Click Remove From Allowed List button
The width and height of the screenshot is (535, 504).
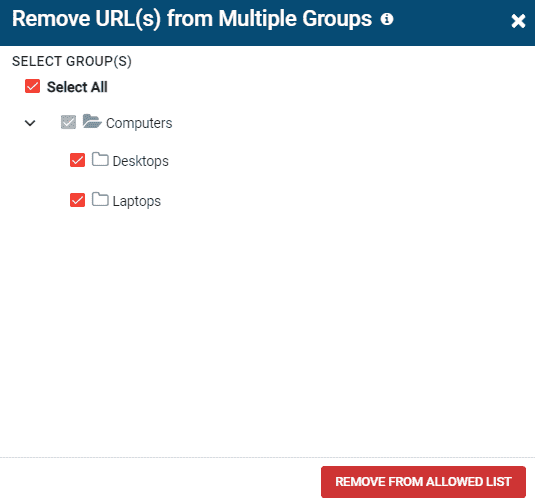coord(423,482)
